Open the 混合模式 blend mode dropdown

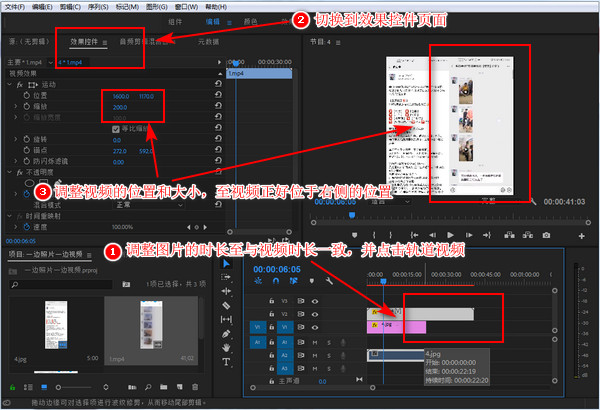(148, 205)
